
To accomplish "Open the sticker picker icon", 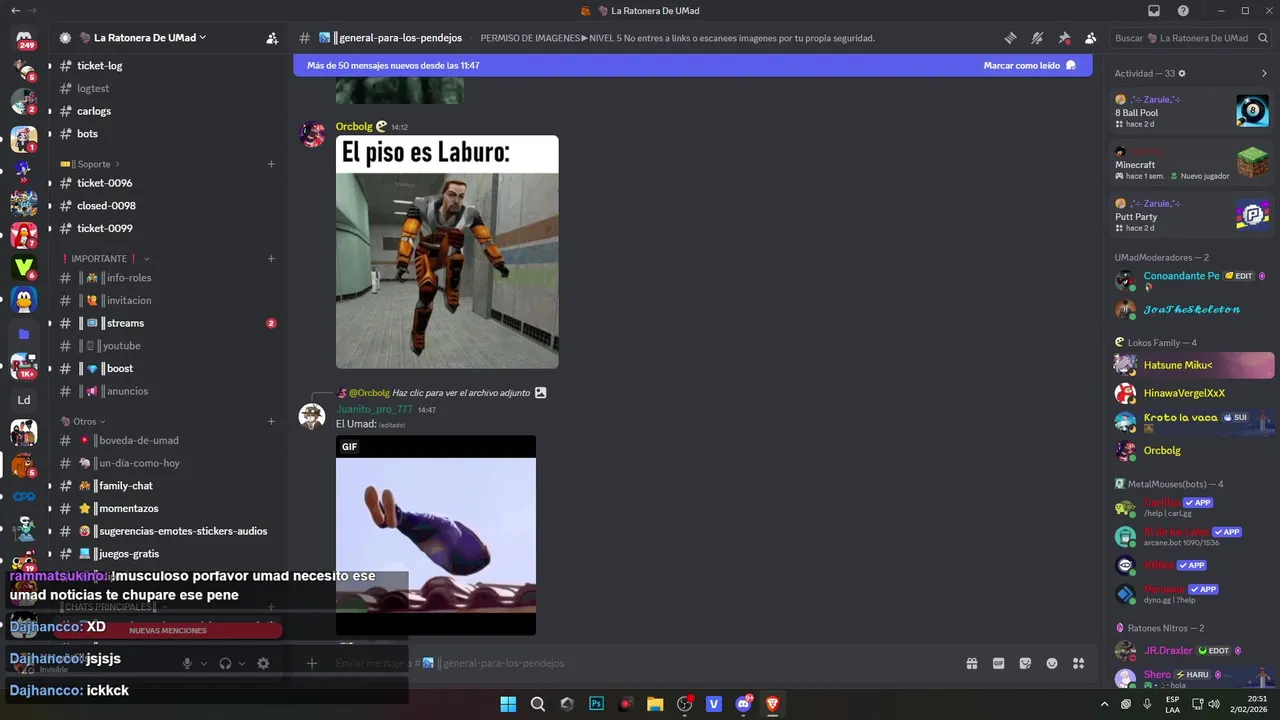I will pyautogui.click(x=1025, y=663).
